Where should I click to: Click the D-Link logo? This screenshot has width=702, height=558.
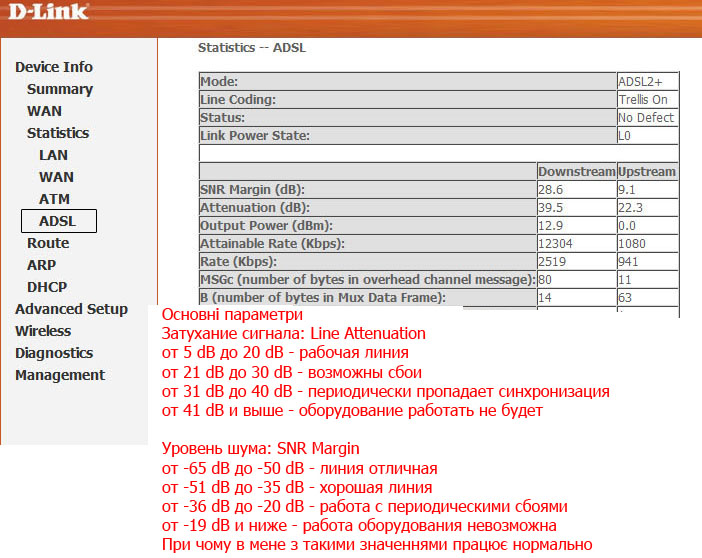[48, 12]
